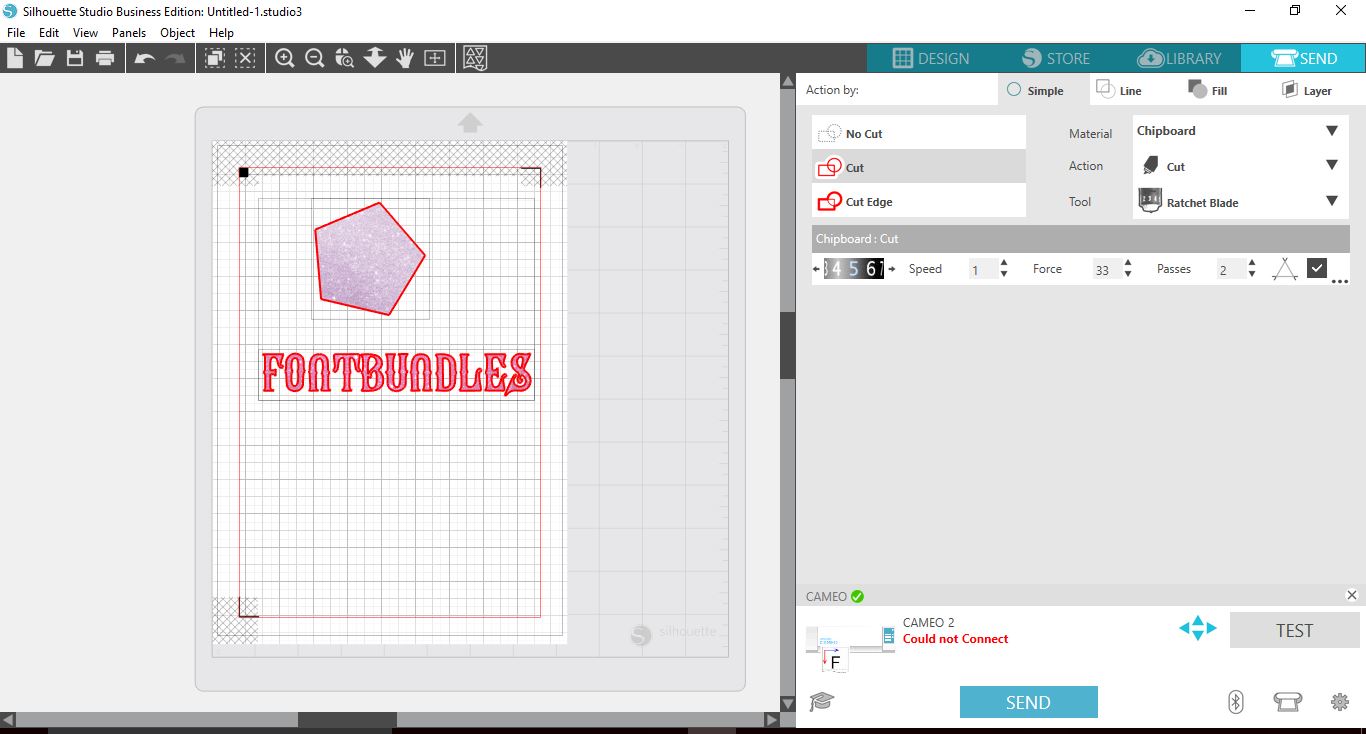Open the Panels menu
This screenshot has height=734, width=1366.
pos(129,33)
